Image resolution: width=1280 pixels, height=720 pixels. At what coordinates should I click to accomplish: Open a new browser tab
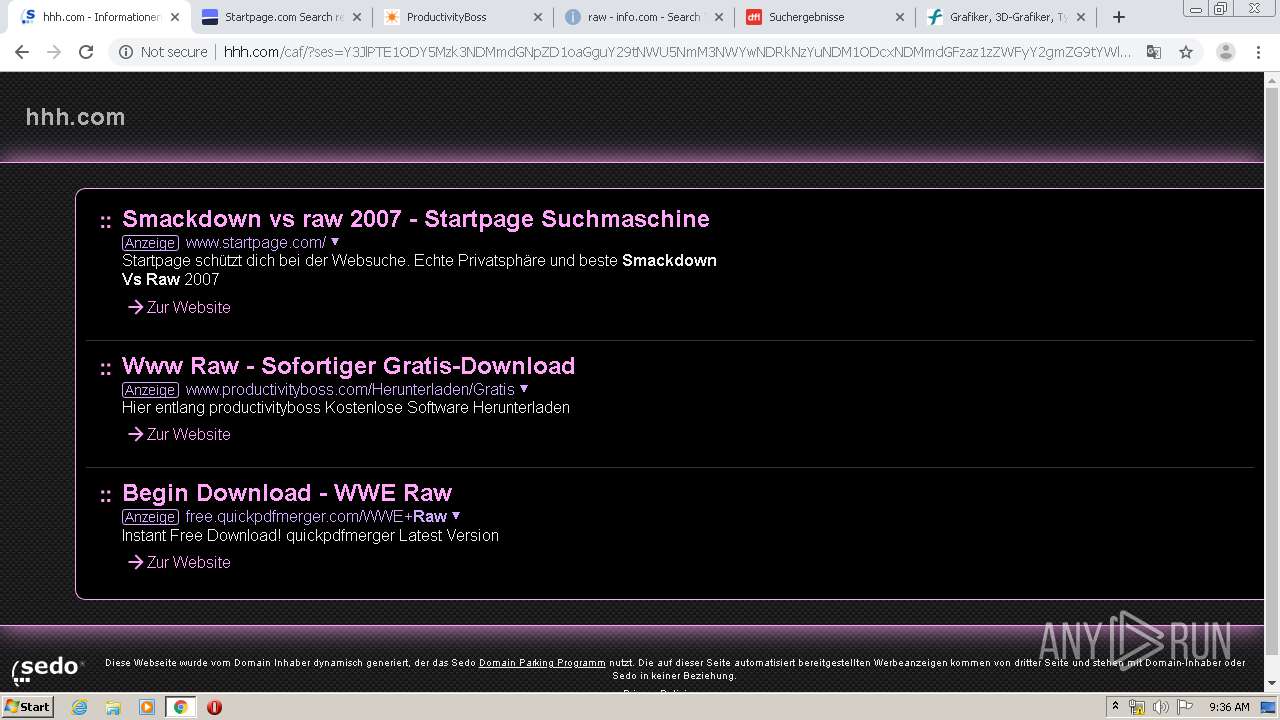(1119, 17)
